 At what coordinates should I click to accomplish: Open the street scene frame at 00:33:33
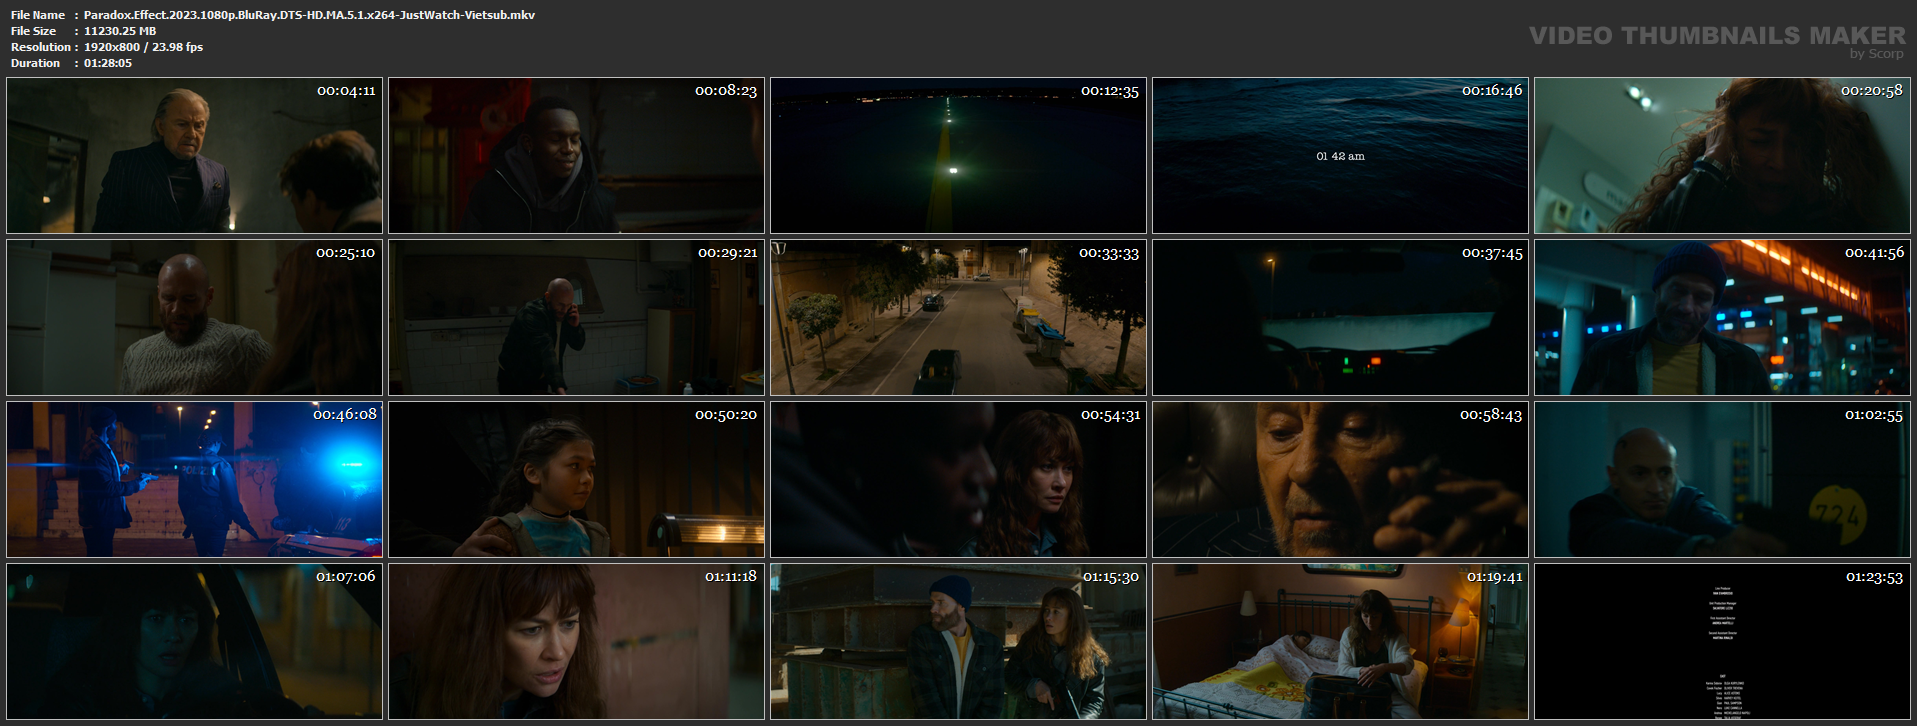958,317
